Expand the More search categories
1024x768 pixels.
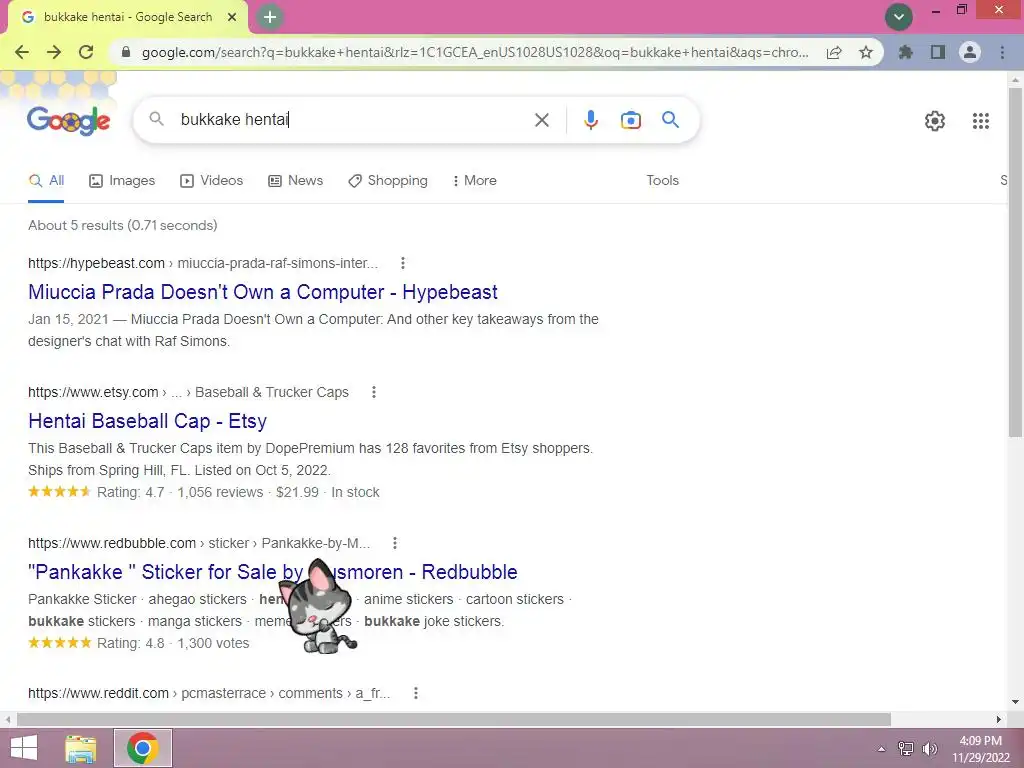474,181
